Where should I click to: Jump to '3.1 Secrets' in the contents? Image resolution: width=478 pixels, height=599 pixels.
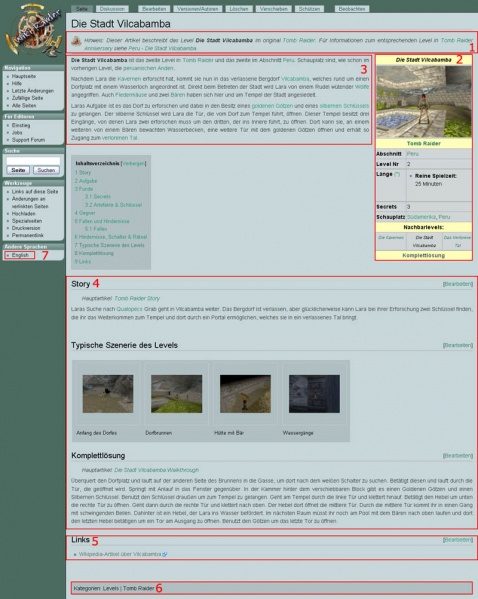click(98, 196)
